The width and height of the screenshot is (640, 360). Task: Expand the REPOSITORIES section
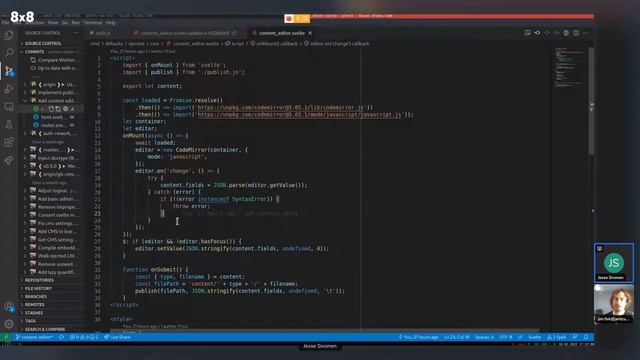click(x=51, y=280)
